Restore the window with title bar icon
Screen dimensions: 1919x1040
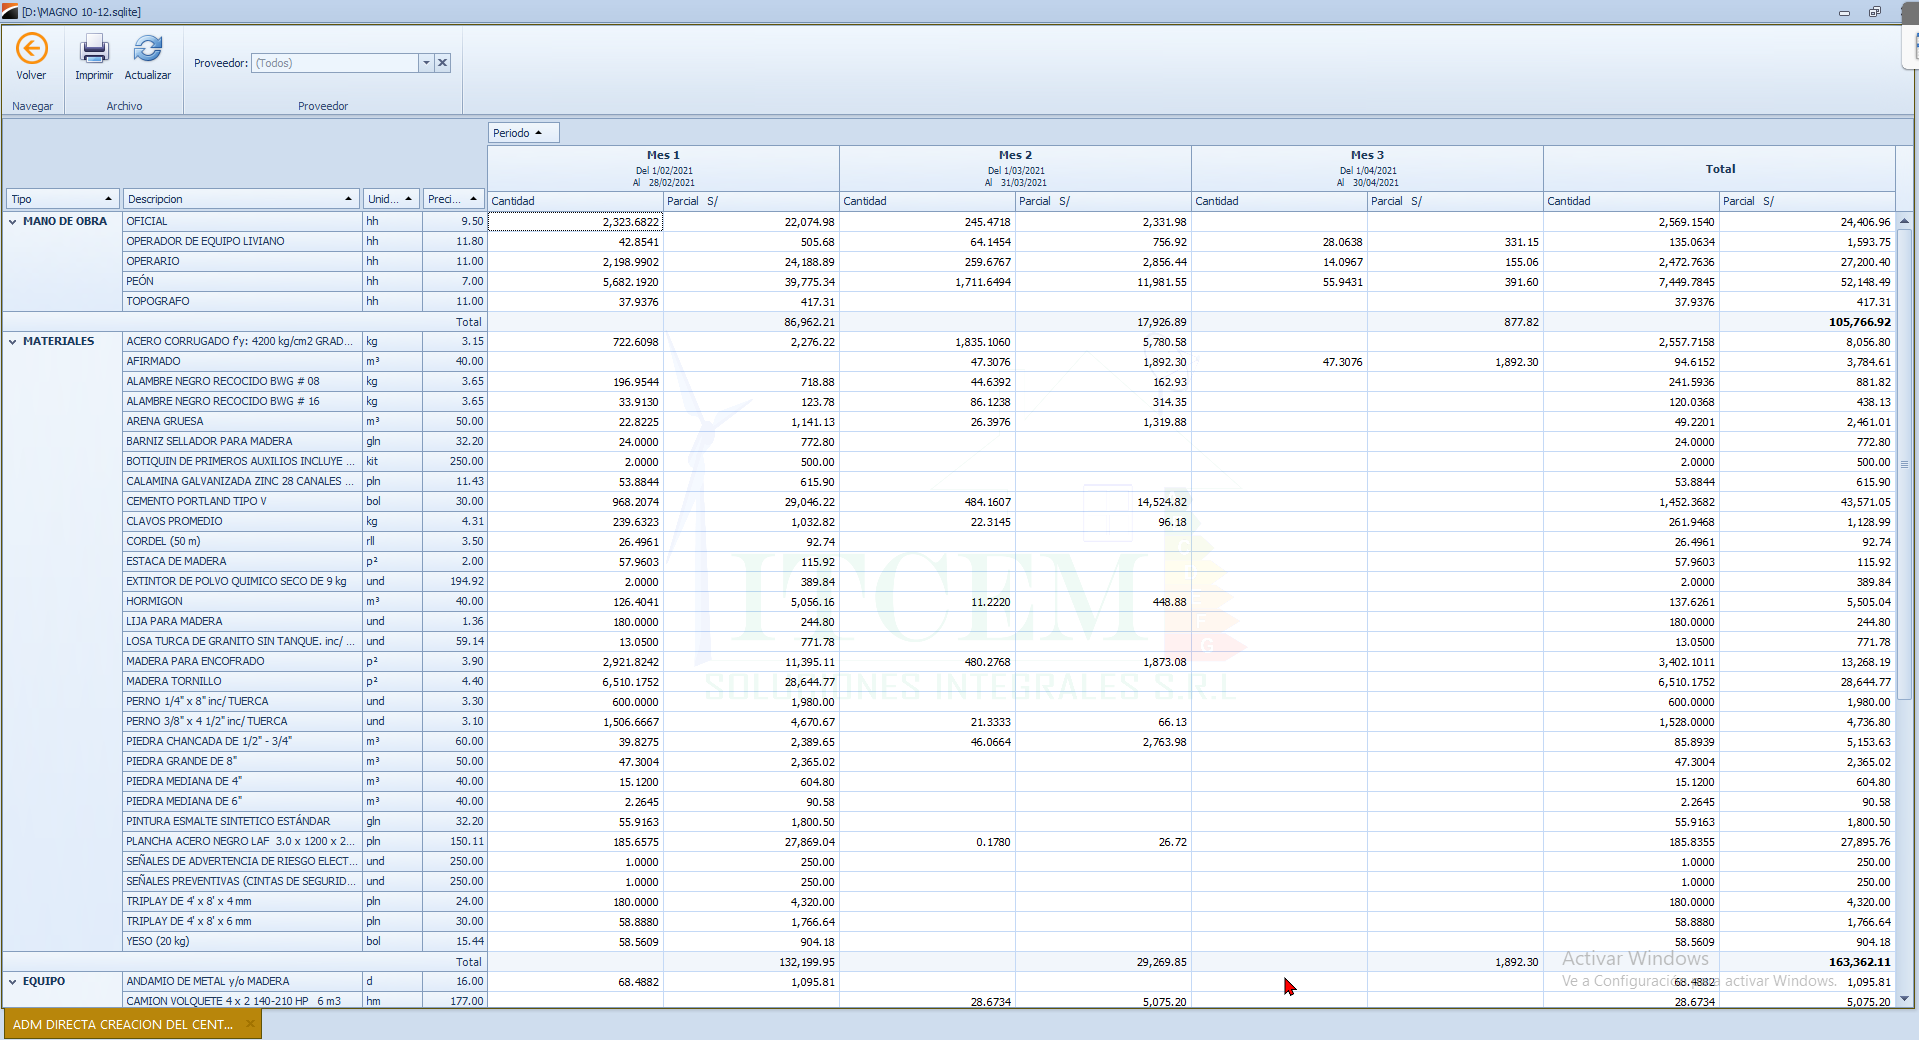click(1874, 12)
